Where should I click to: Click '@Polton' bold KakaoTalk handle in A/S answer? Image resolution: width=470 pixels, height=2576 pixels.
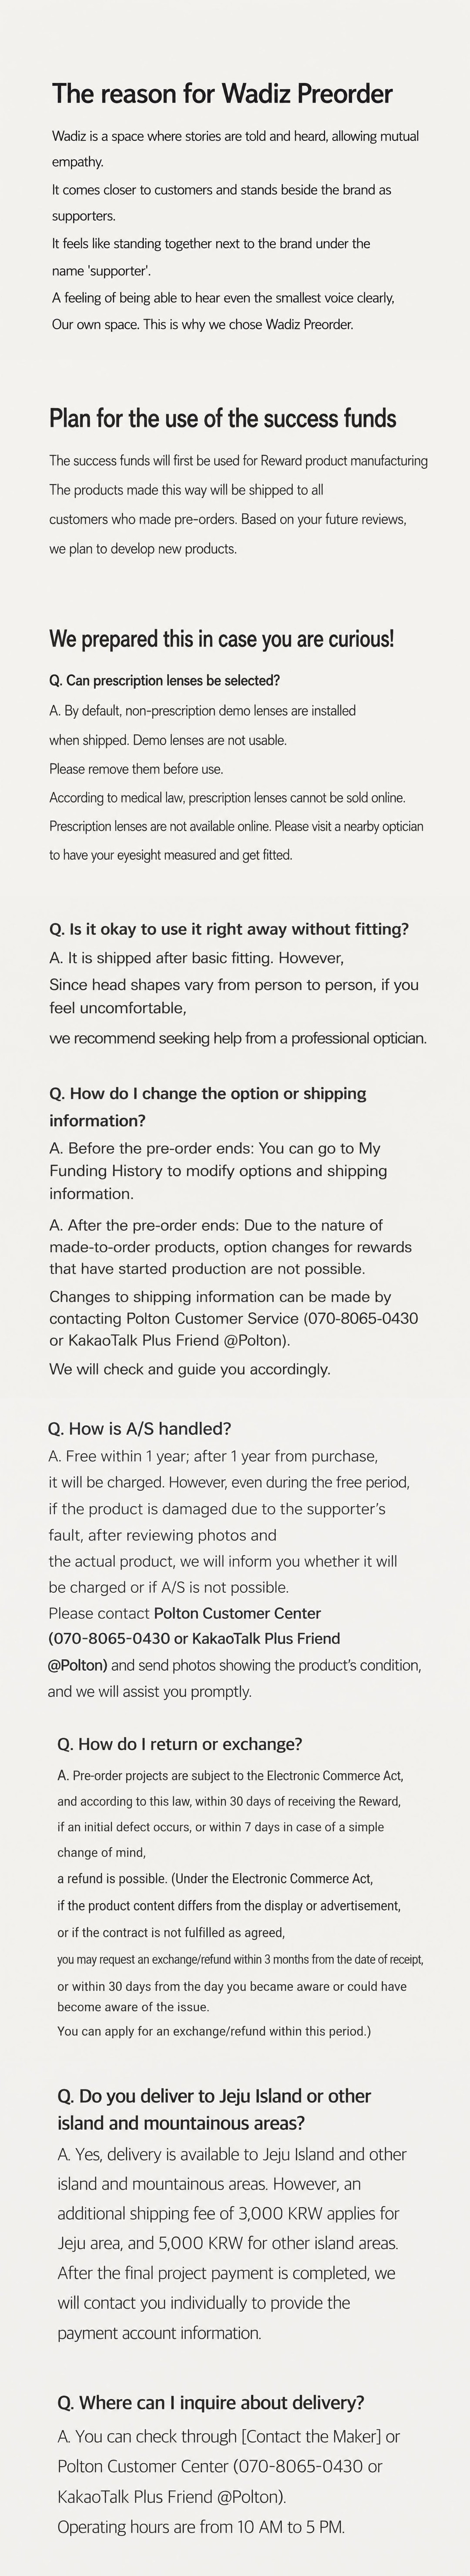pyautogui.click(x=77, y=1665)
